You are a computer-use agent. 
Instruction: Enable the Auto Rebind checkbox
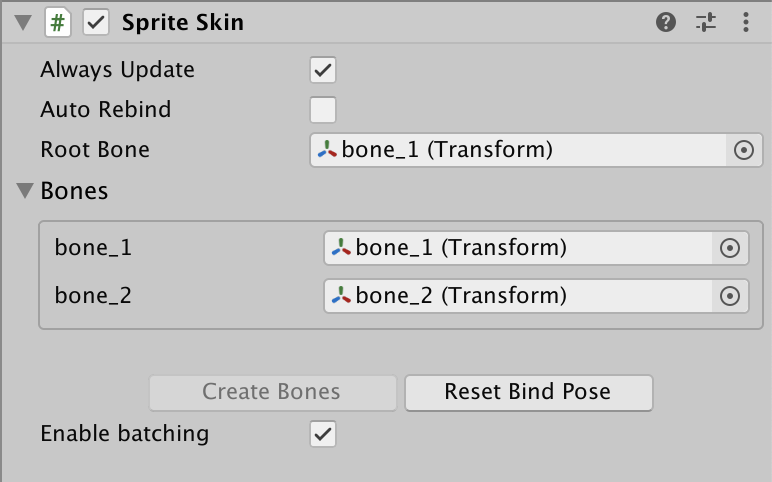click(323, 109)
